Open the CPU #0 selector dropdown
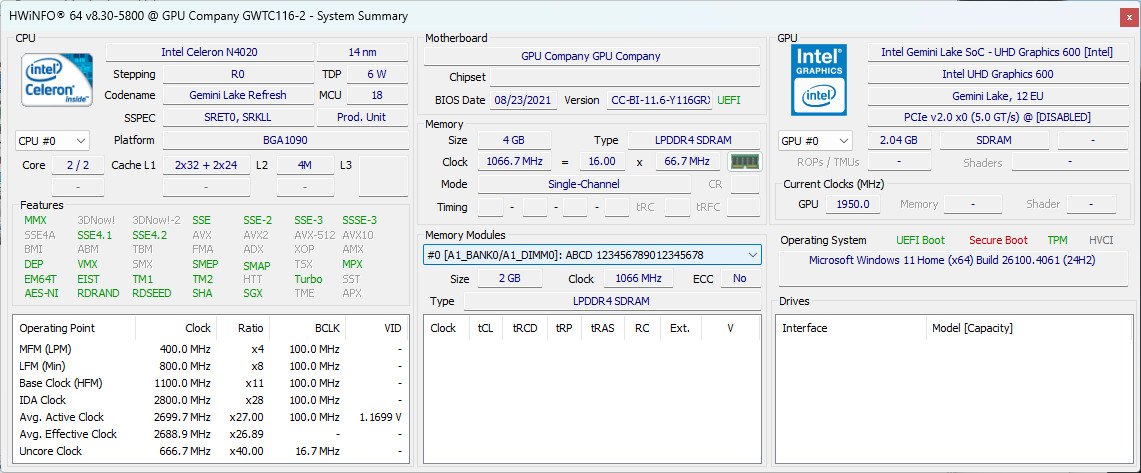The width and height of the screenshot is (1141, 473). click(52, 140)
